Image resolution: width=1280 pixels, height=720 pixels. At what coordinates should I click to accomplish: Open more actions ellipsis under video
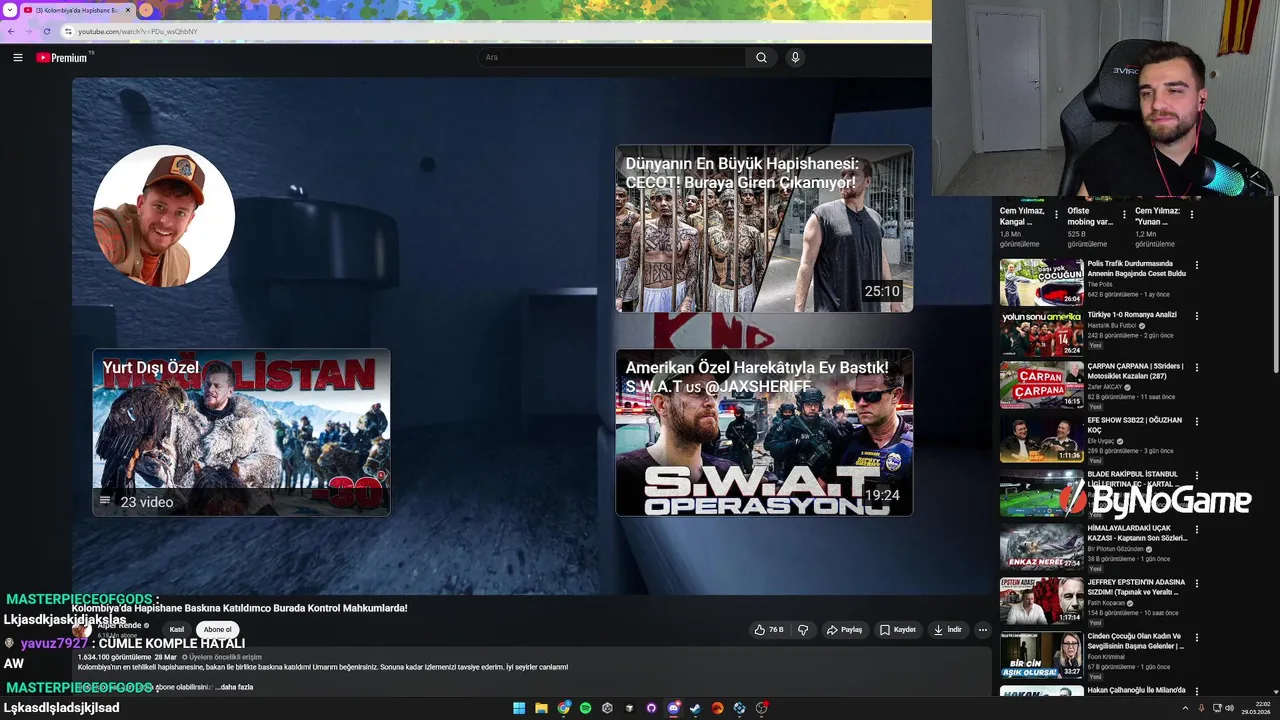coord(982,630)
